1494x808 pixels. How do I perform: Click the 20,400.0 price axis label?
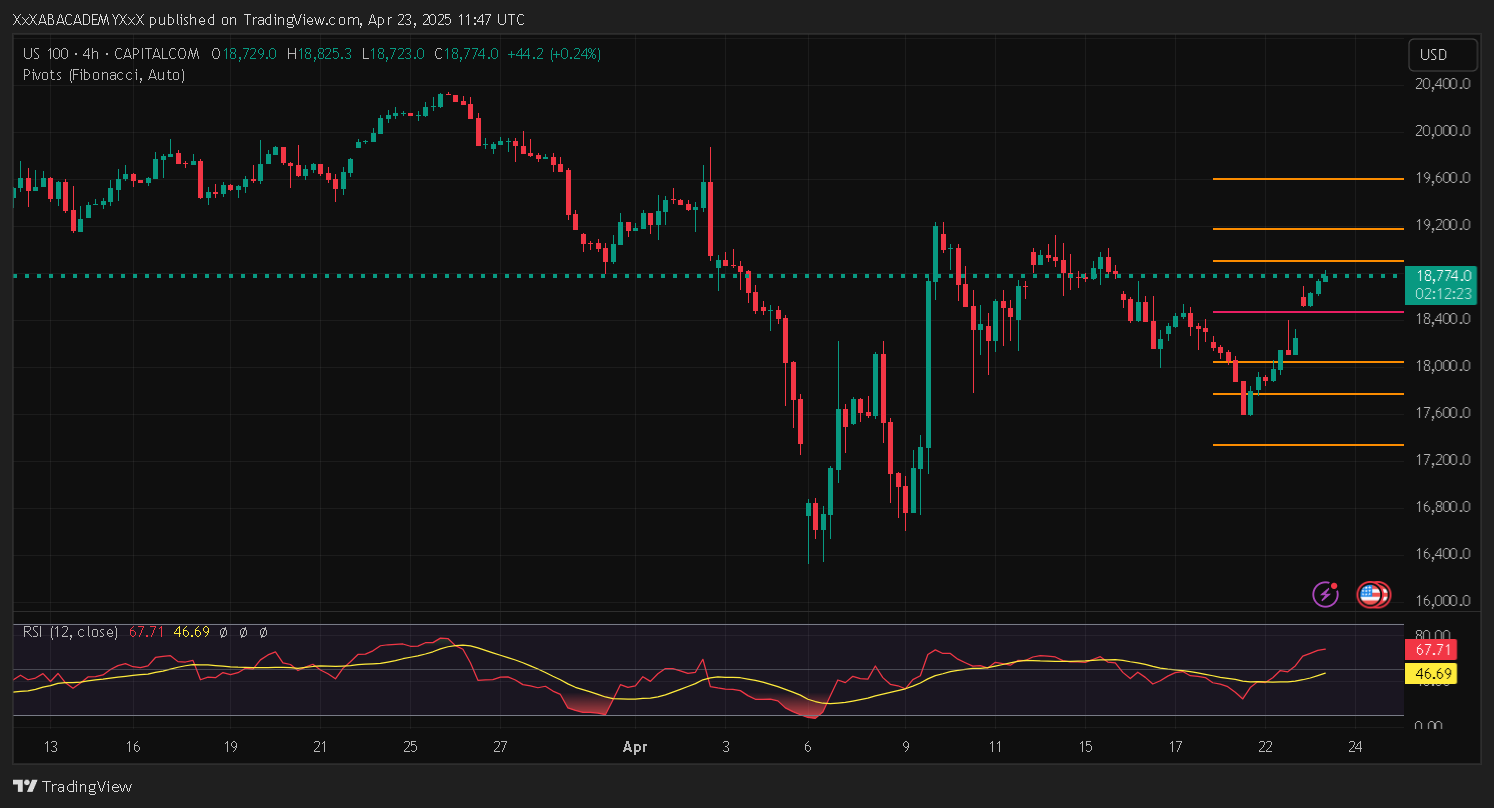1442,84
